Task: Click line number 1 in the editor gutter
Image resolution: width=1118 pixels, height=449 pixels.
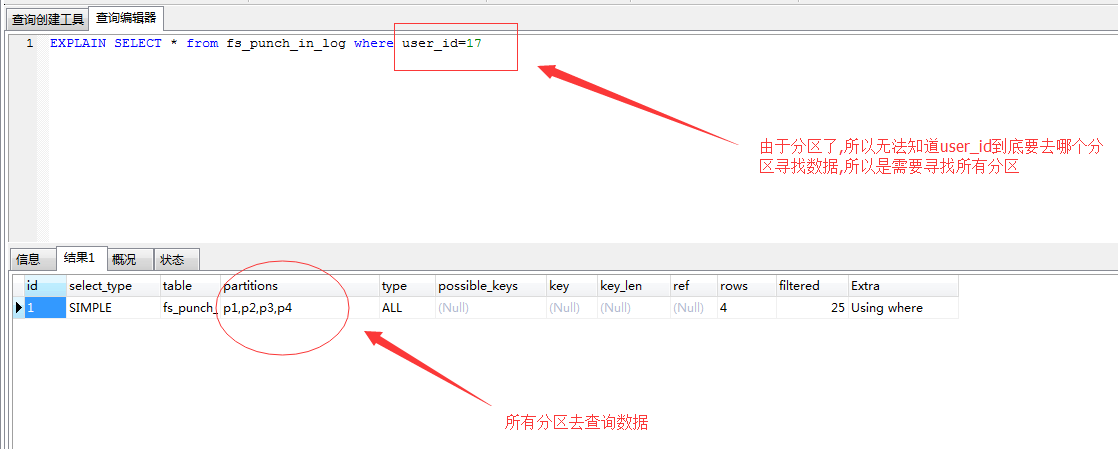Action: pos(29,43)
